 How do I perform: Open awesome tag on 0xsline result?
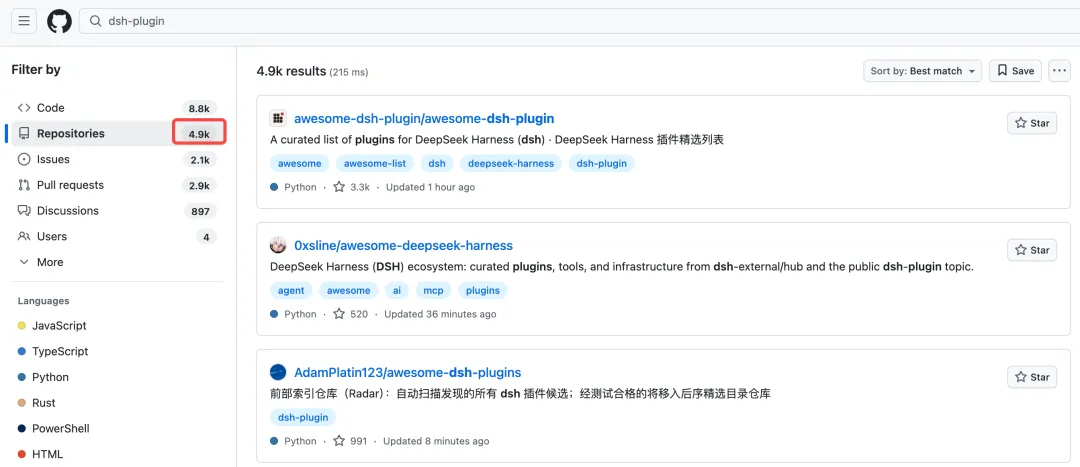click(349, 291)
